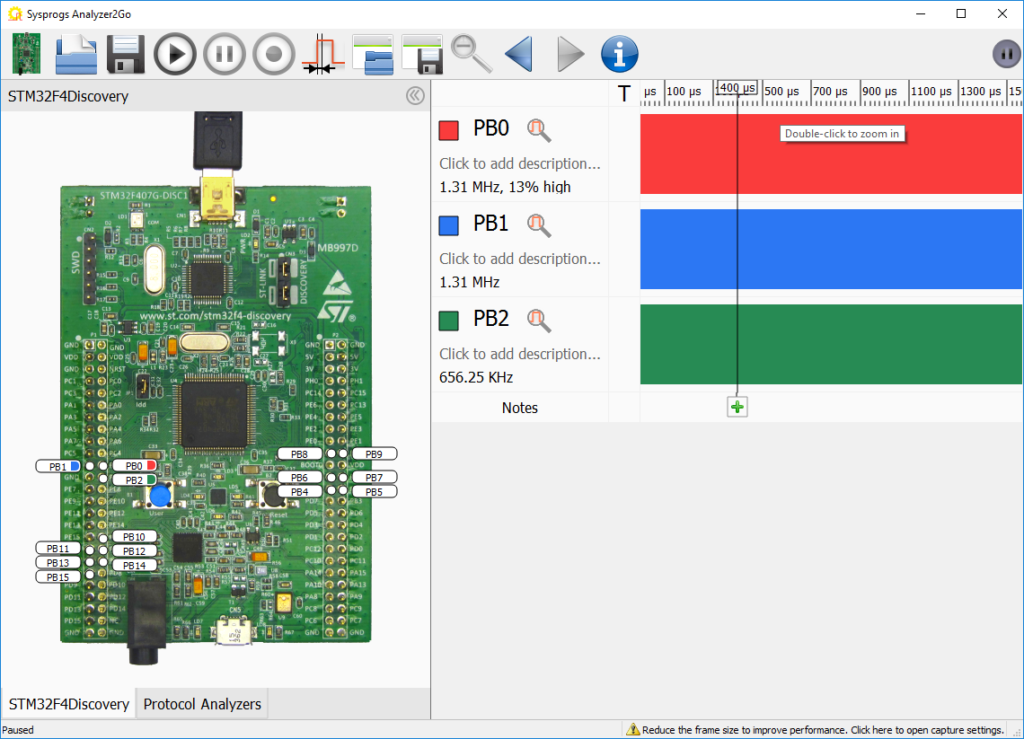This screenshot has height=739, width=1024.
Task: Pause the capture from the toolbar
Action: pyautogui.click(x=224, y=54)
